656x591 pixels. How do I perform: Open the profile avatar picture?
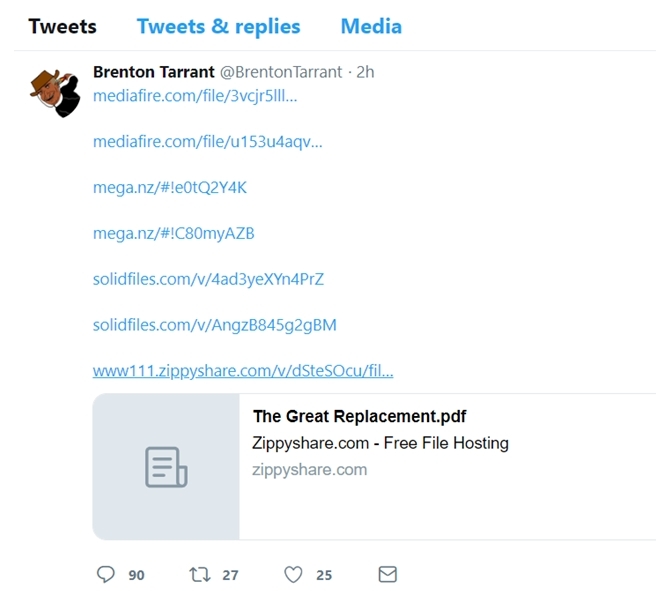click(x=55, y=94)
